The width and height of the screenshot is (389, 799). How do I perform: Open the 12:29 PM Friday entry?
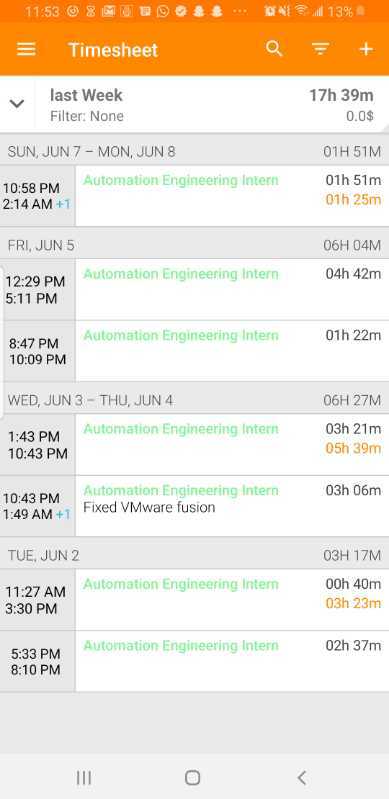point(194,289)
